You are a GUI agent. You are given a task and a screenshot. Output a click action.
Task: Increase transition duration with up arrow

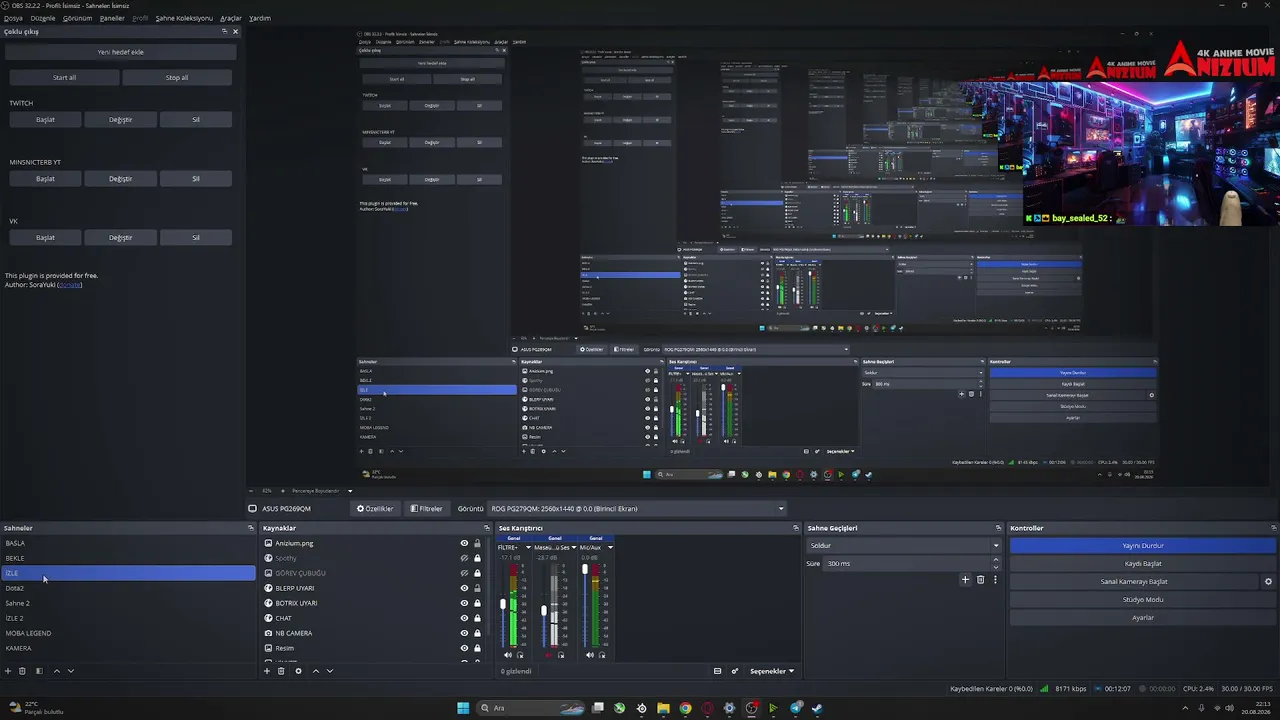(996, 561)
